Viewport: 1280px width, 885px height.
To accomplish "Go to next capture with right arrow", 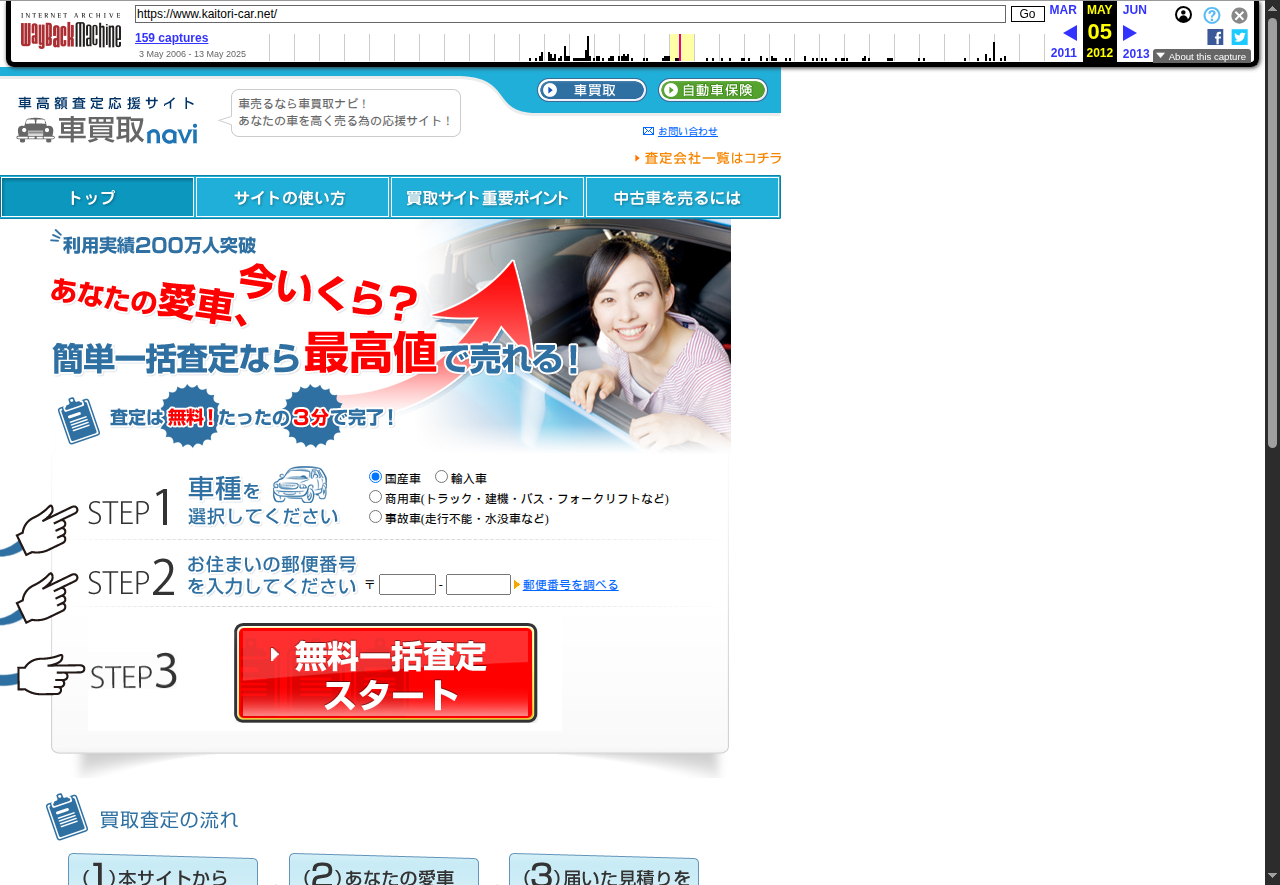I will 1130,33.
